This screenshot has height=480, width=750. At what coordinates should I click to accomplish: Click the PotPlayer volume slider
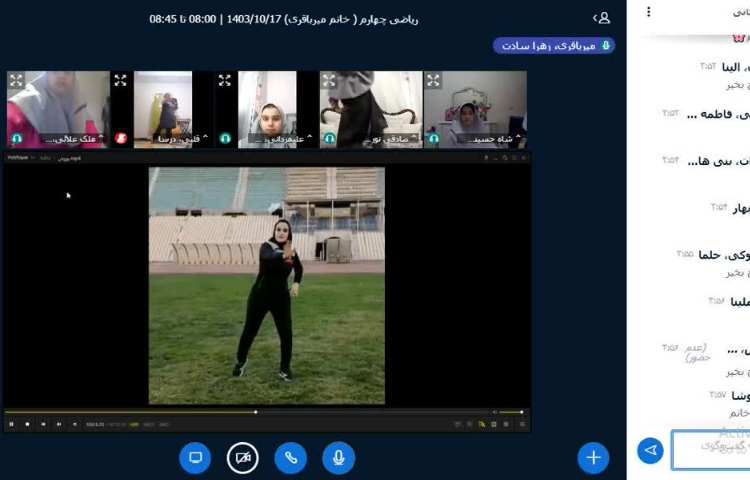(511, 412)
